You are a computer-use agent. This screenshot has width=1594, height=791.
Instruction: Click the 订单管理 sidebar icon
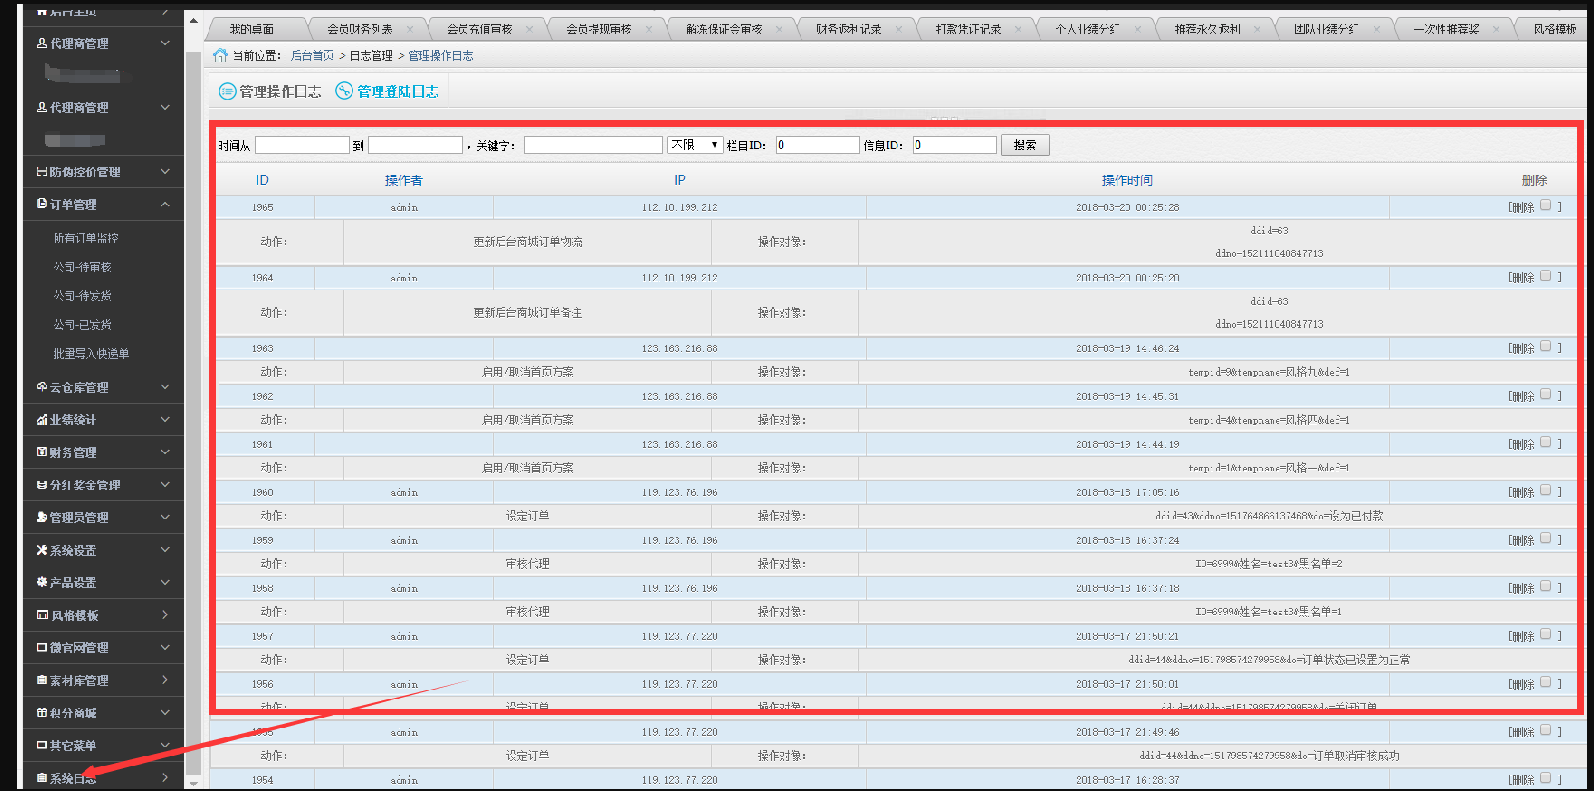coord(42,204)
